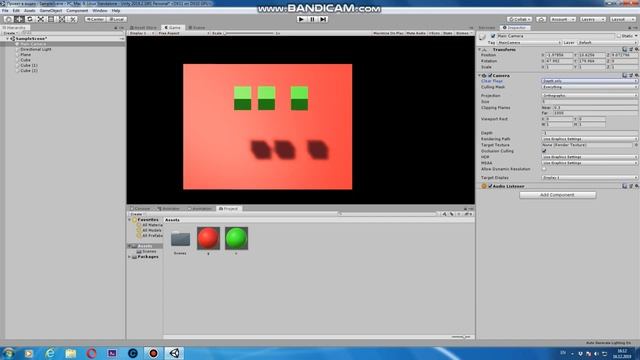
Task: Open Transform component reference book icon
Action: pyautogui.click(x=624, y=49)
